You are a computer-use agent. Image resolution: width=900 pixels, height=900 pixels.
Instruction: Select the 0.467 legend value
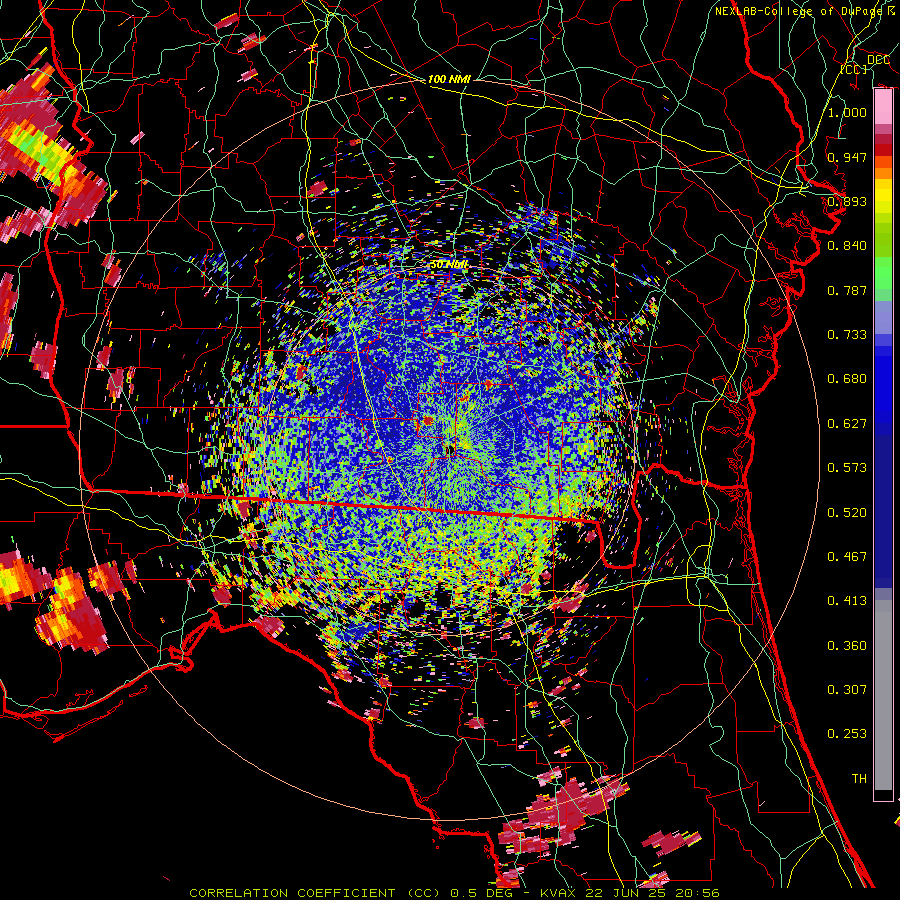(x=847, y=556)
